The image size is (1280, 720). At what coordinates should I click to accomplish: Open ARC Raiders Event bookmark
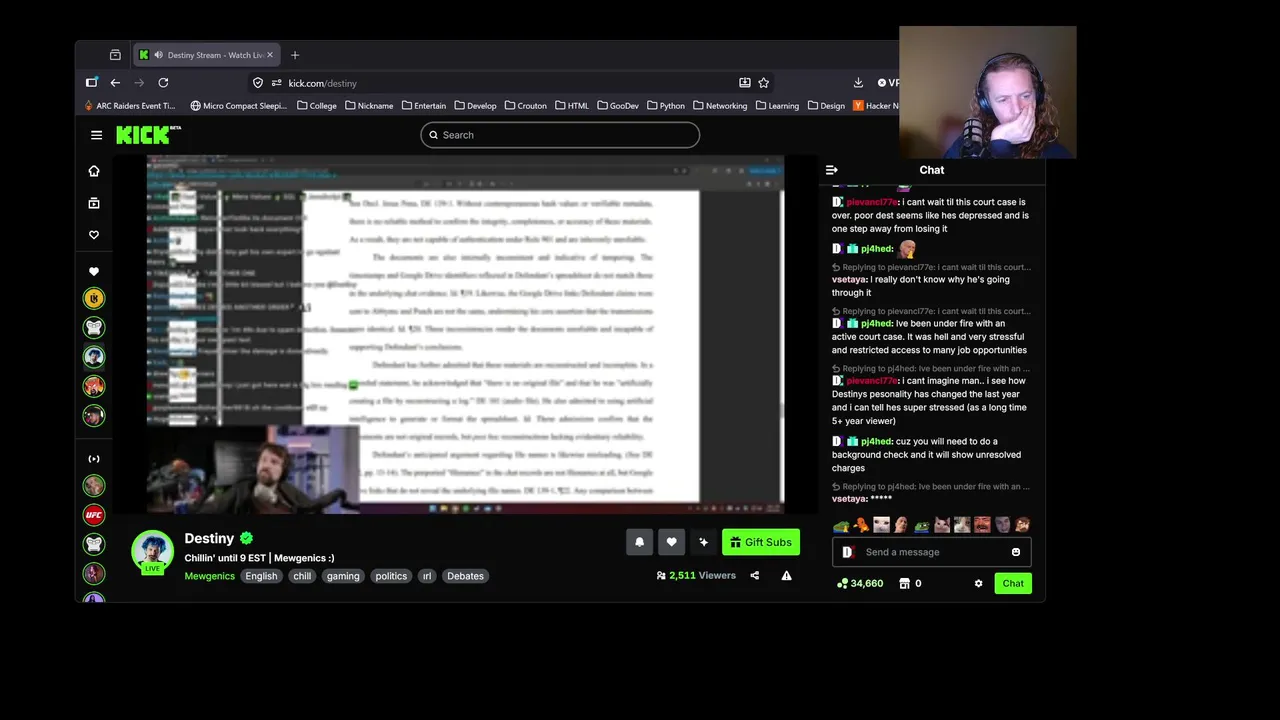128,106
